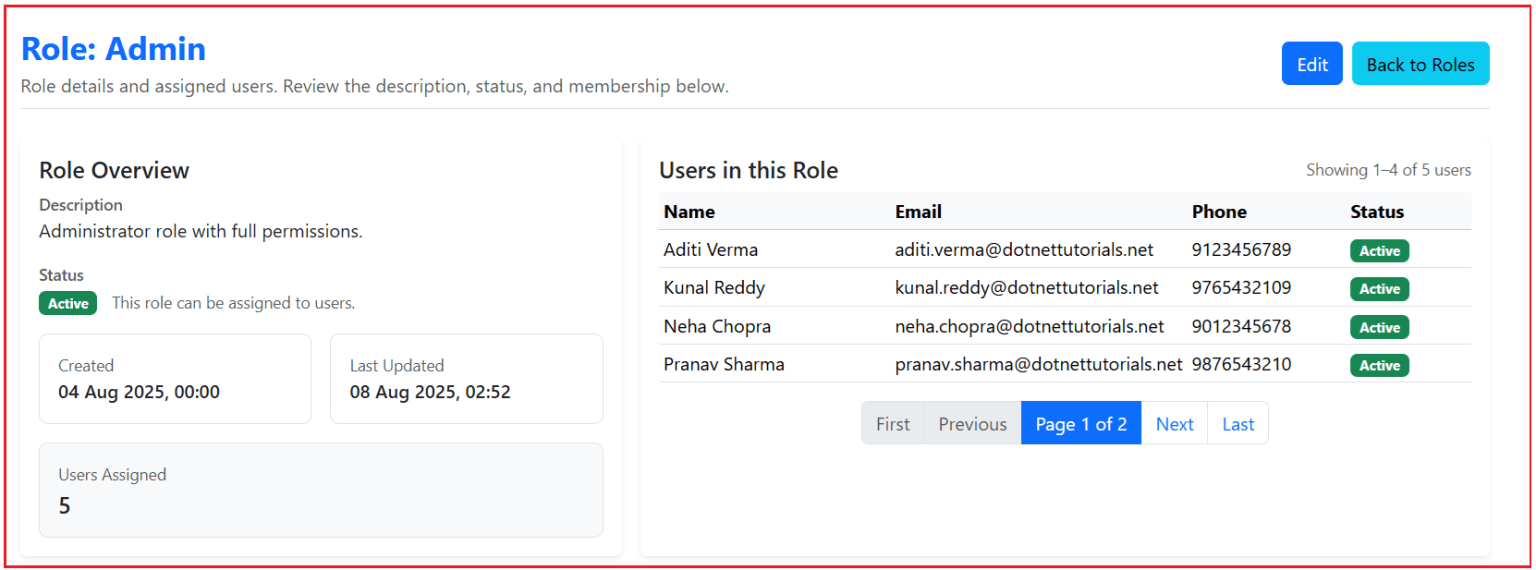Jump to the Last page link
The width and height of the screenshot is (1536, 570).
pyautogui.click(x=1237, y=424)
